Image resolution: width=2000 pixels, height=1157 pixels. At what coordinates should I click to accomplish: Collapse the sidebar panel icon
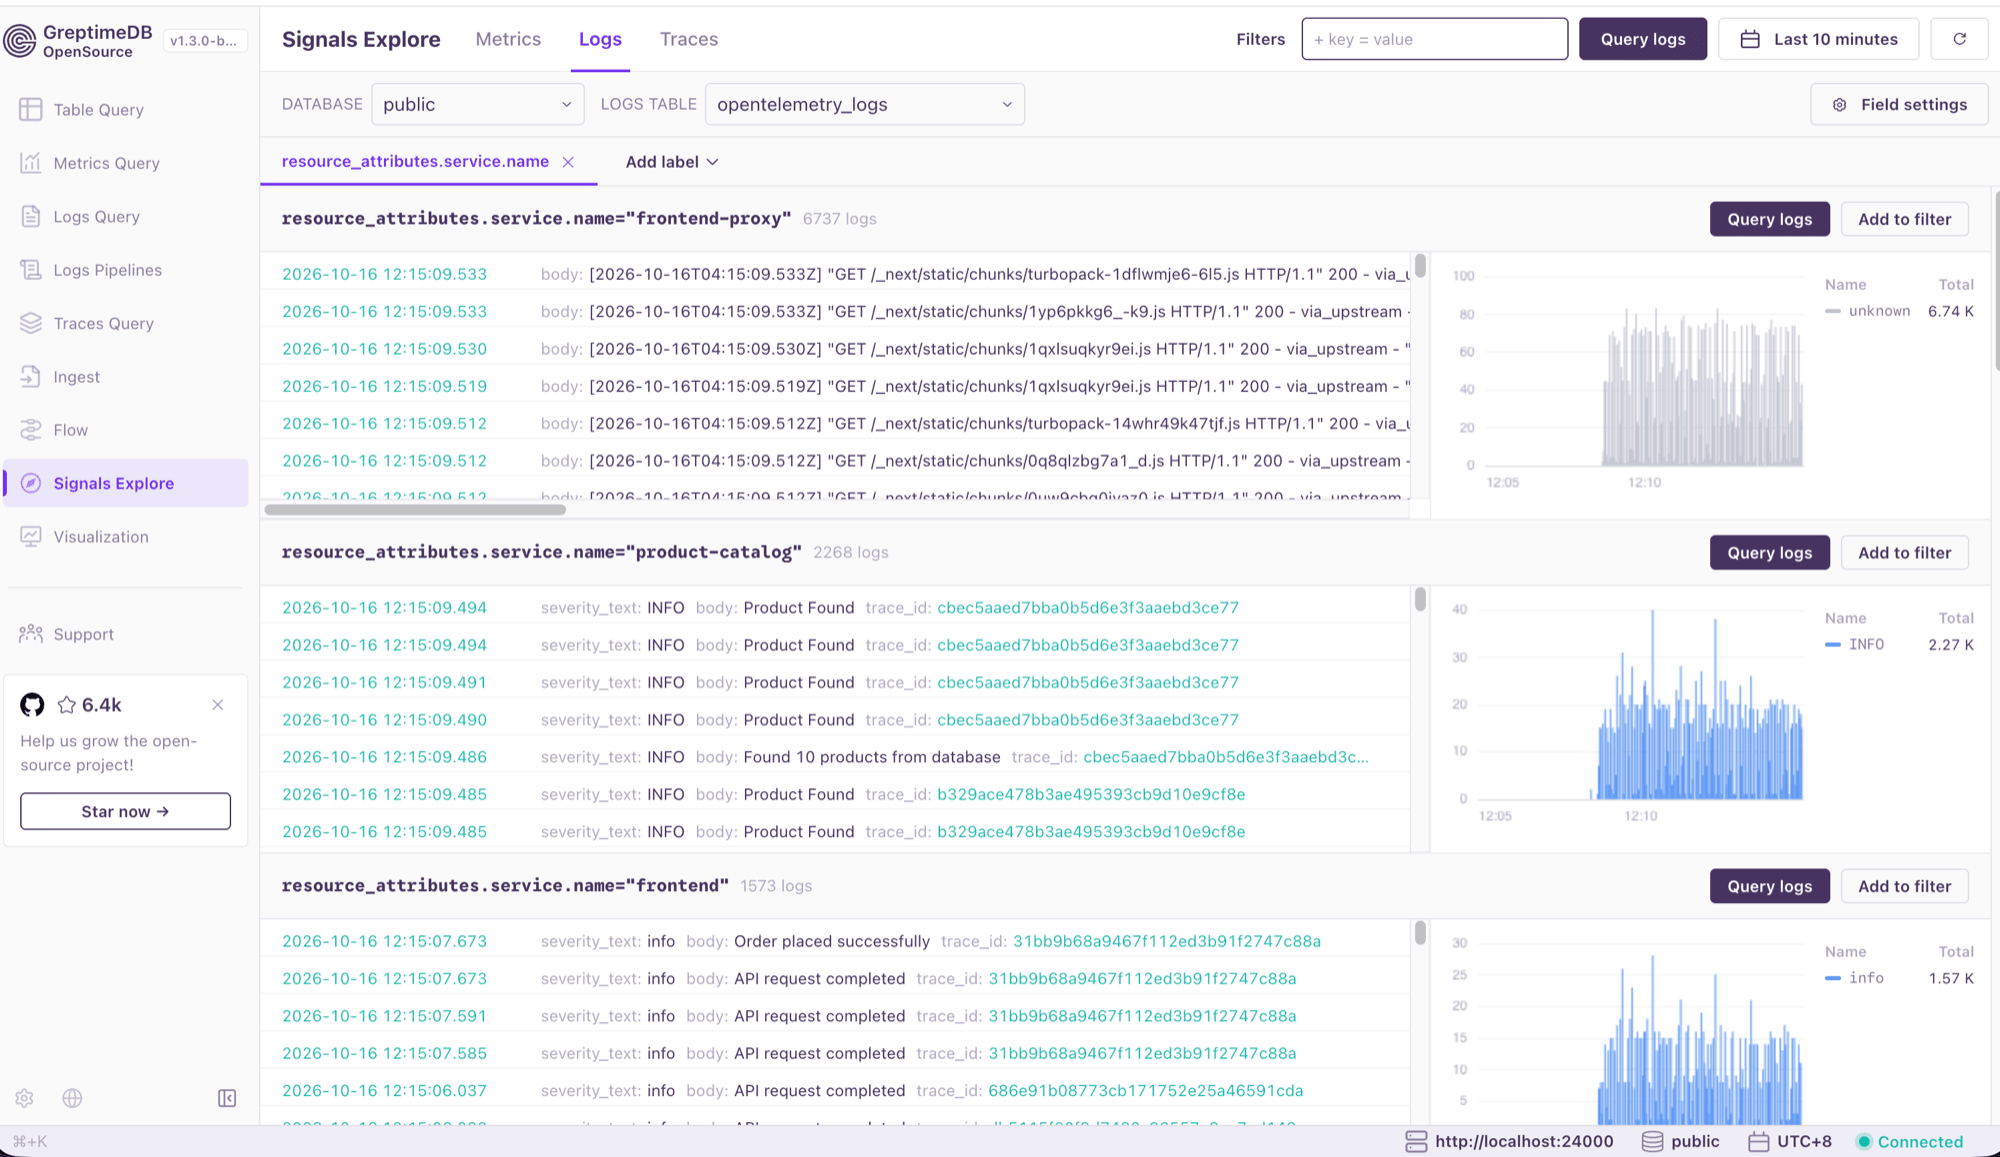click(x=227, y=1098)
